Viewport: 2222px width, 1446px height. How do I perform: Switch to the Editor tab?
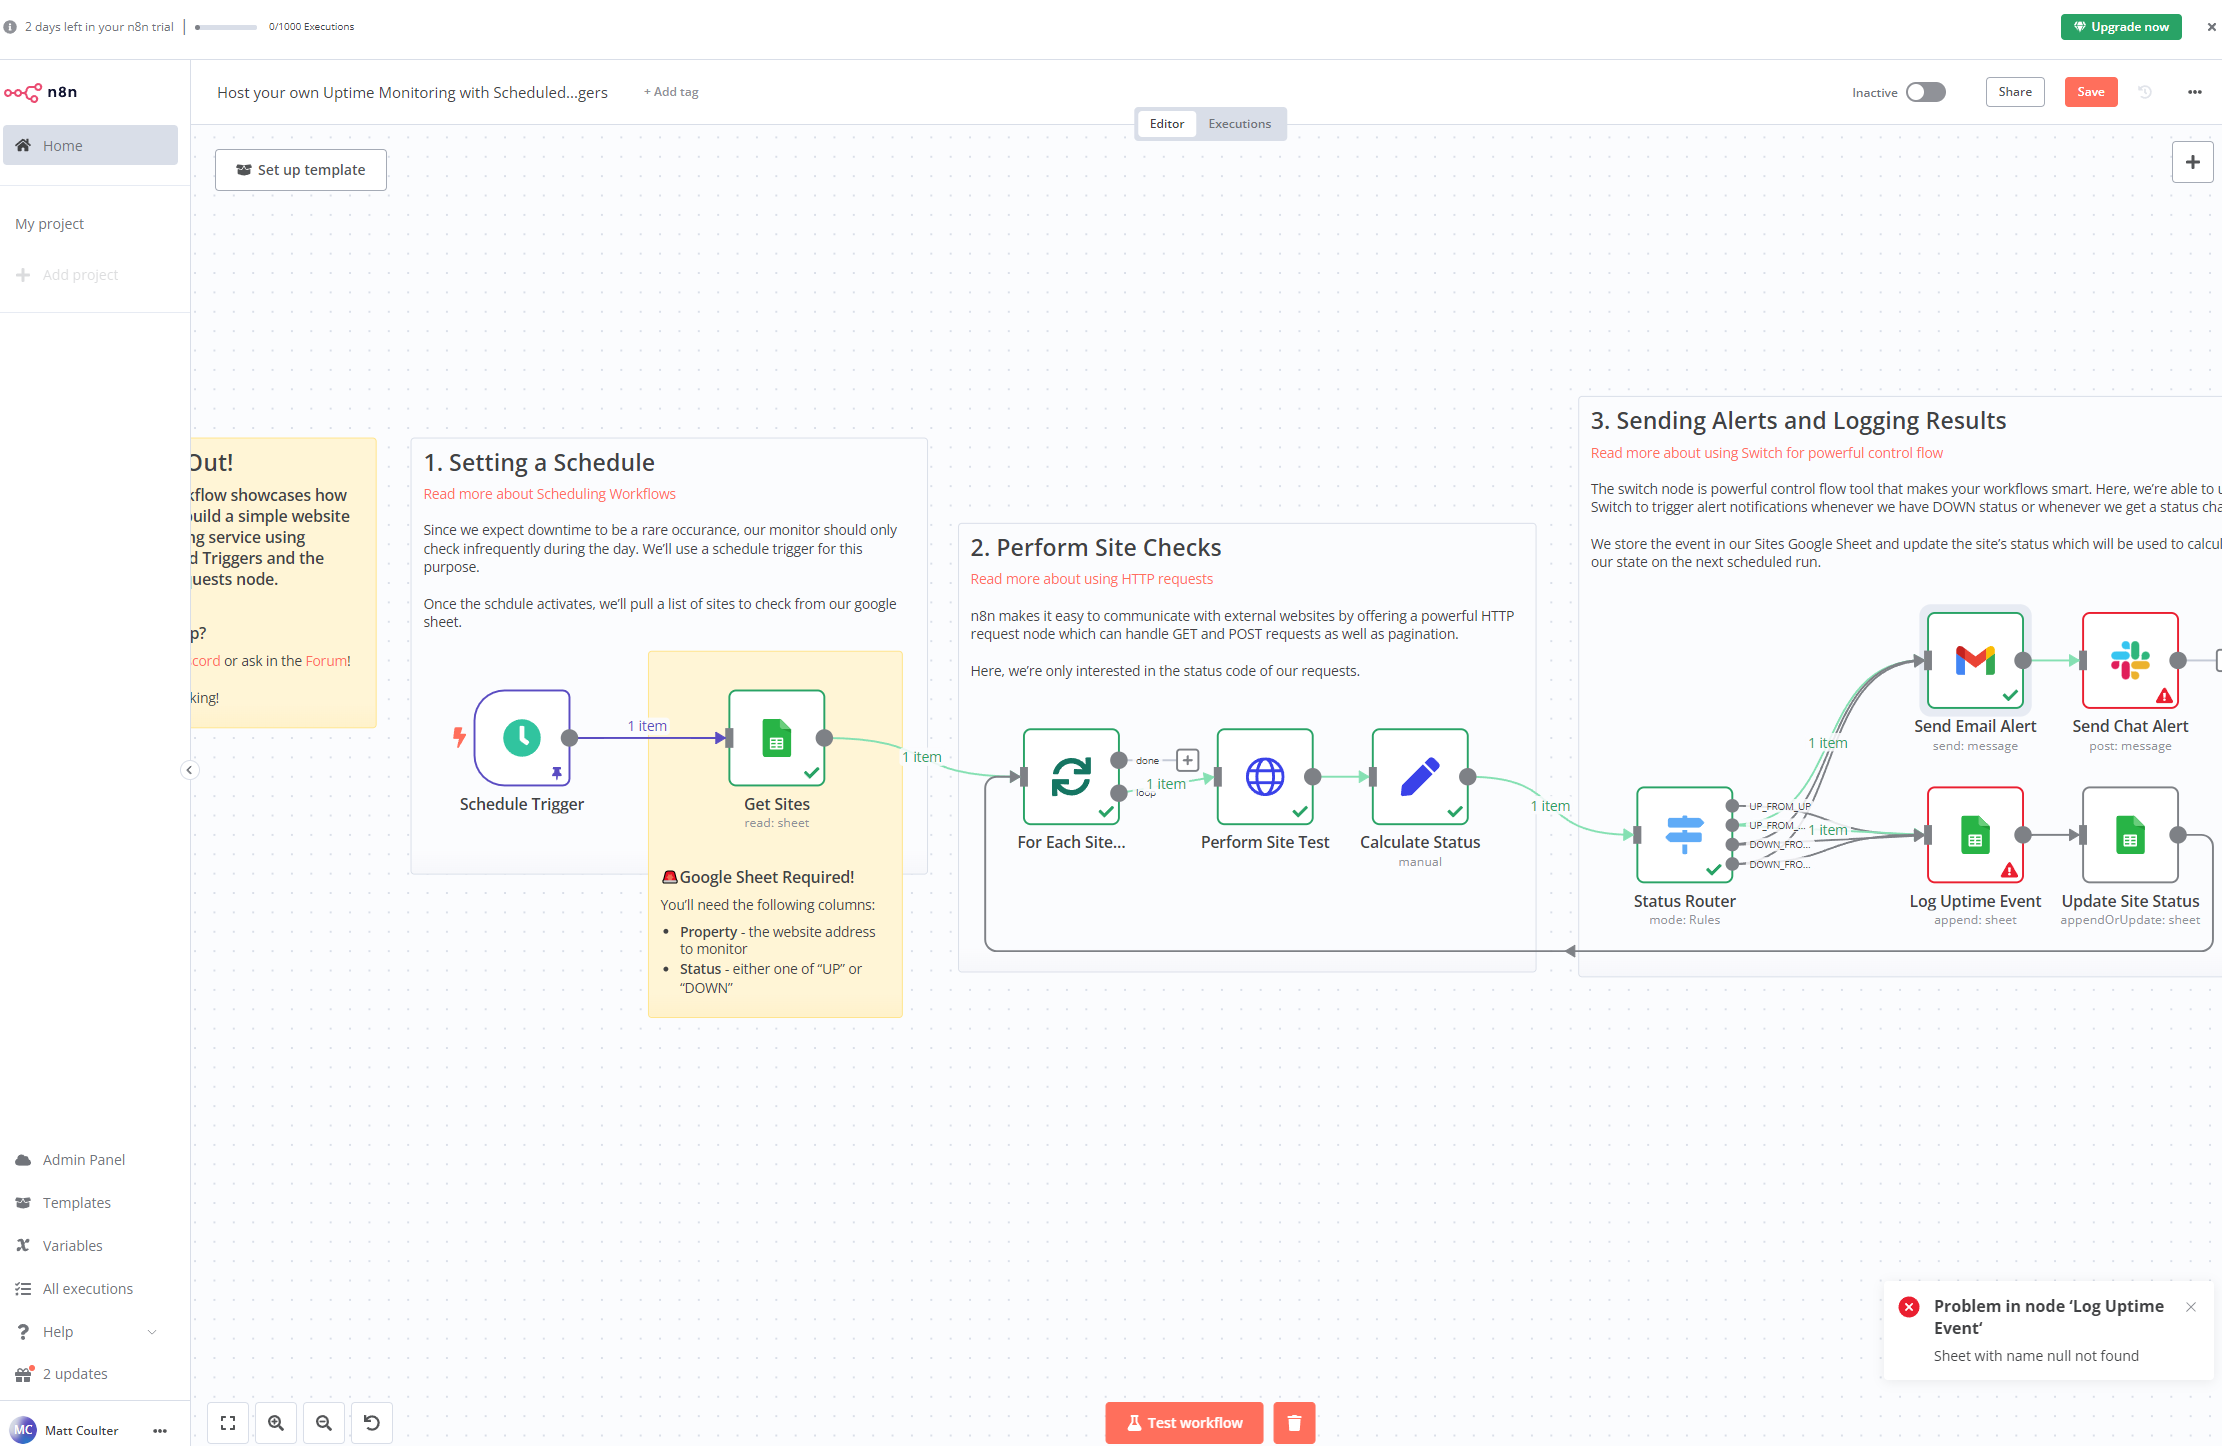coord(1166,124)
